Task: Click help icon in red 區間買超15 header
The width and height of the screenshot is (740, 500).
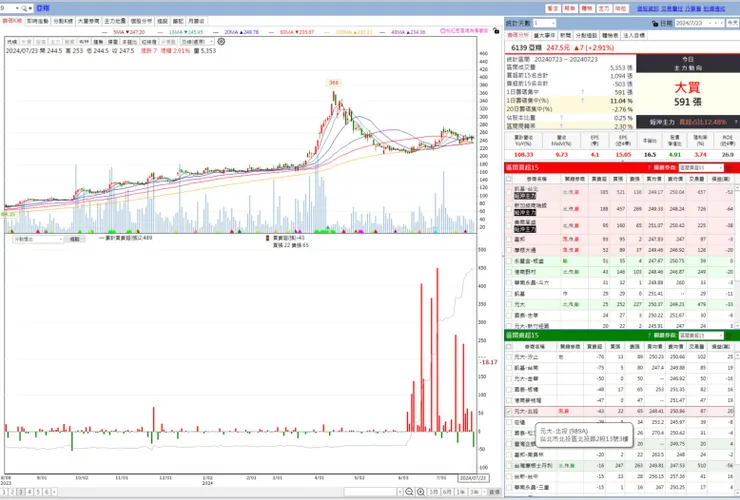Action: point(649,168)
